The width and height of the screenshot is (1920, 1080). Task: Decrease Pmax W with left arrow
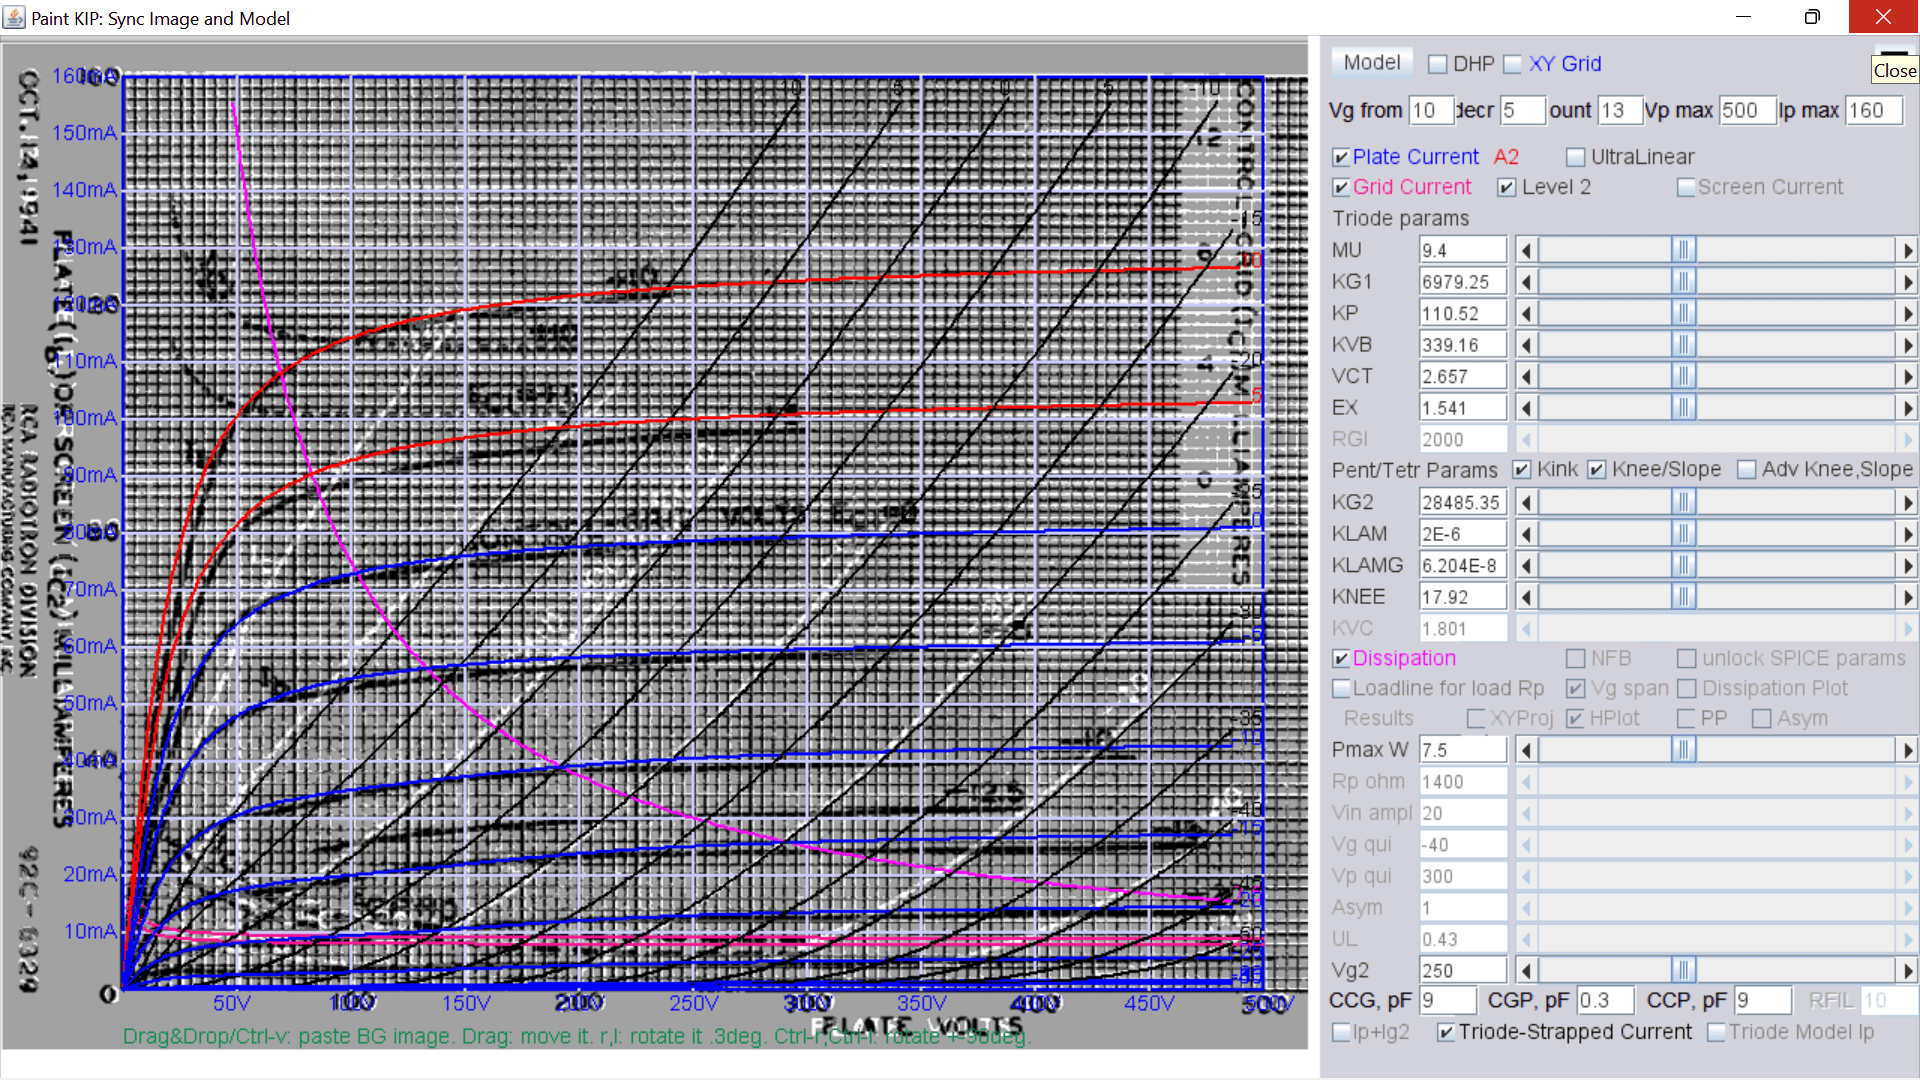(x=1526, y=750)
